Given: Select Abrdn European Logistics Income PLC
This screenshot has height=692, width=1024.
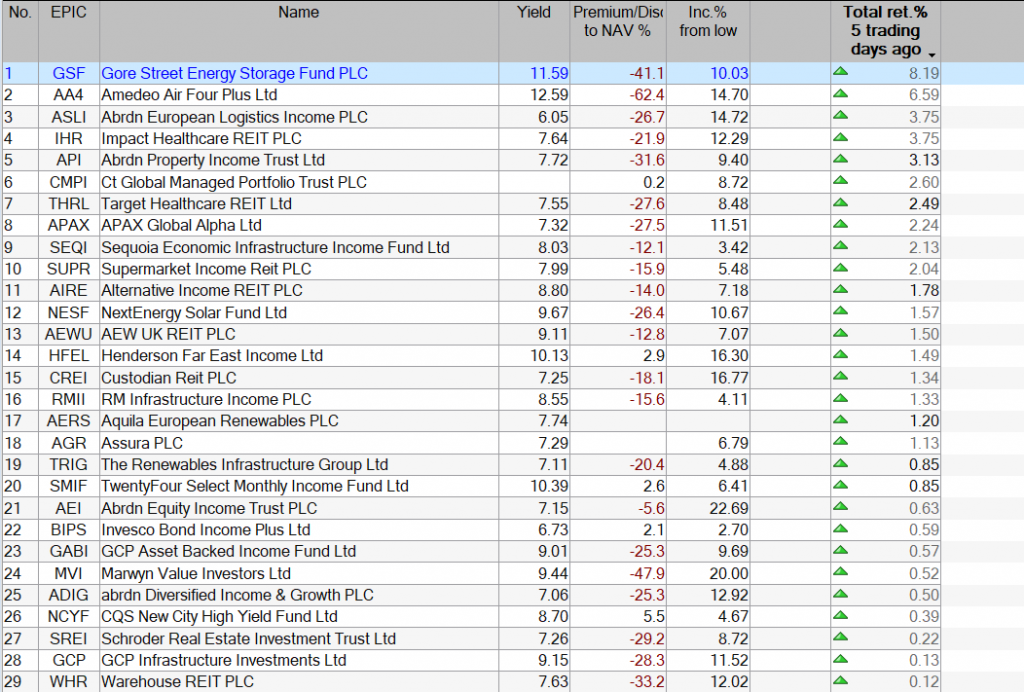Looking at the screenshot, I should [x=234, y=117].
